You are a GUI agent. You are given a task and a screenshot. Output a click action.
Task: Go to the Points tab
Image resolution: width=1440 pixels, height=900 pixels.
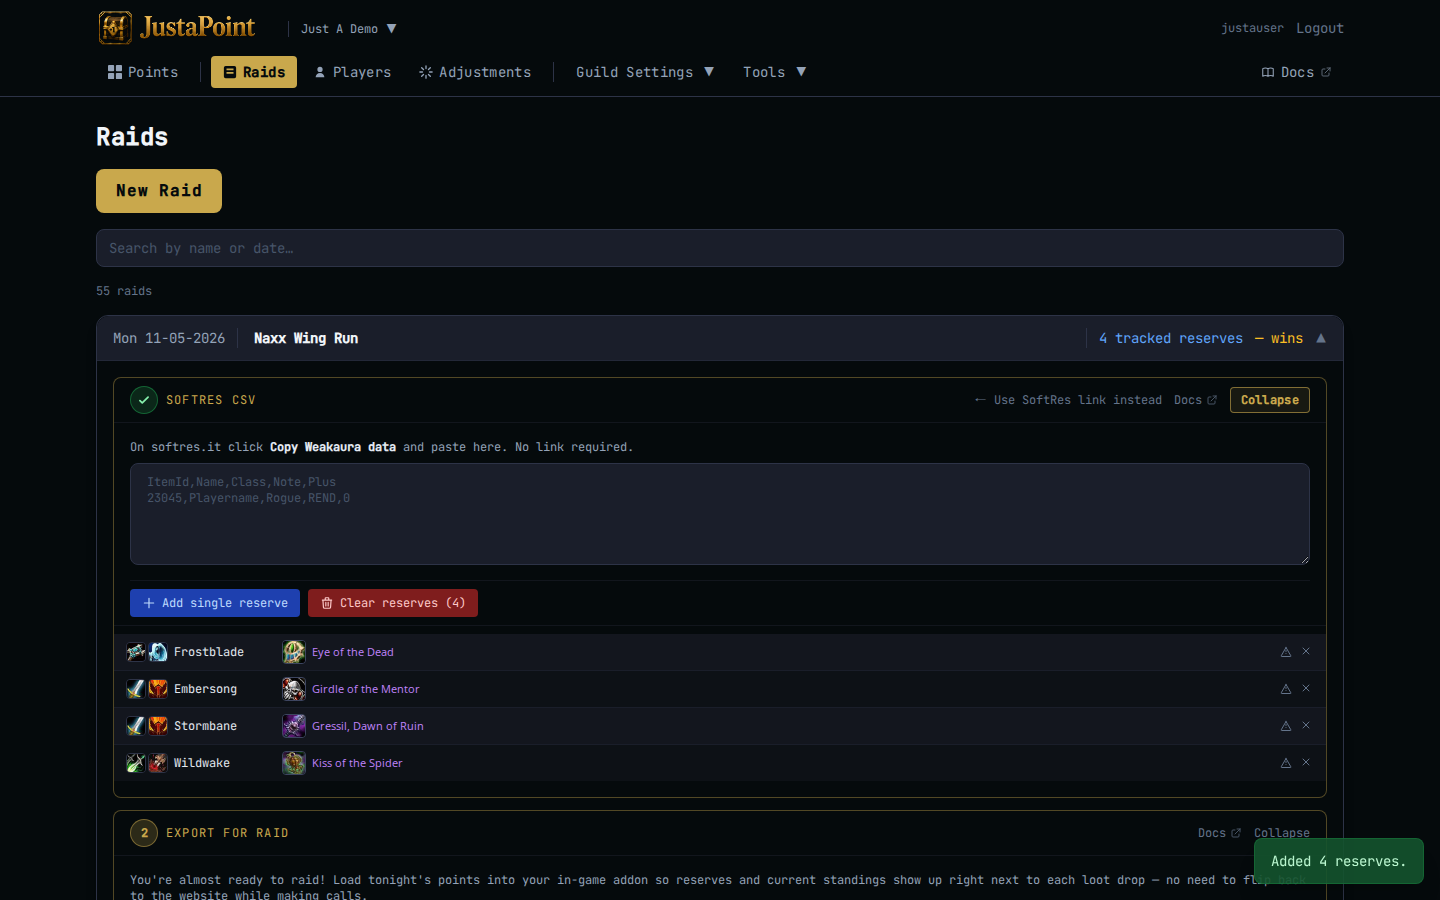143,72
